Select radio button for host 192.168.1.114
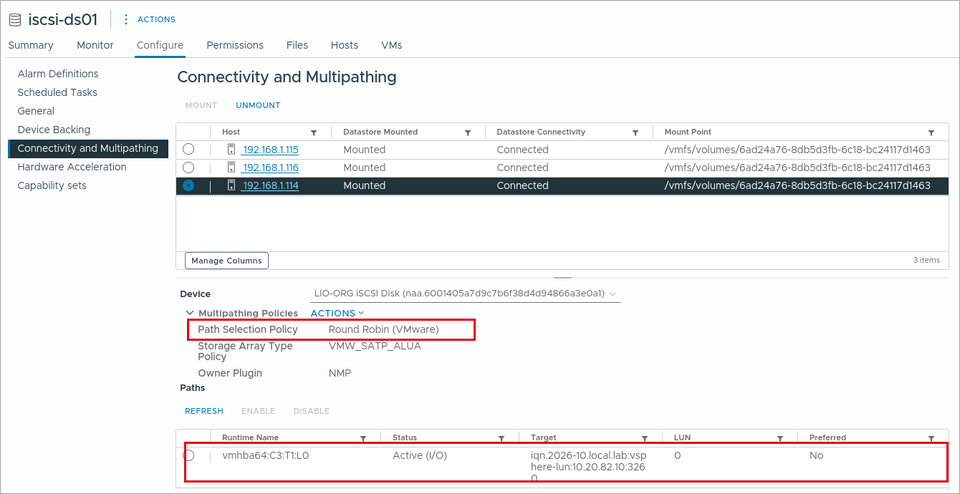960x494 pixels. coord(189,185)
